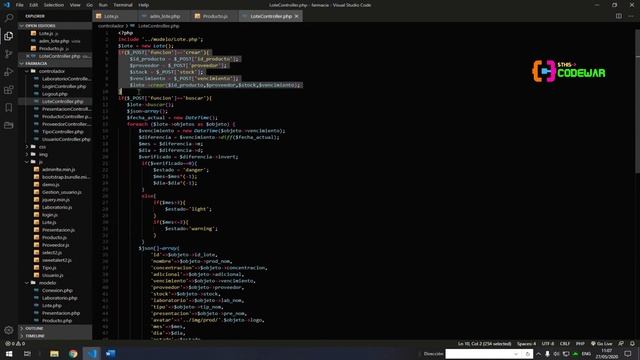Screen dimensions: 640x360
Task: Open the Go menu
Action: point(89,5)
